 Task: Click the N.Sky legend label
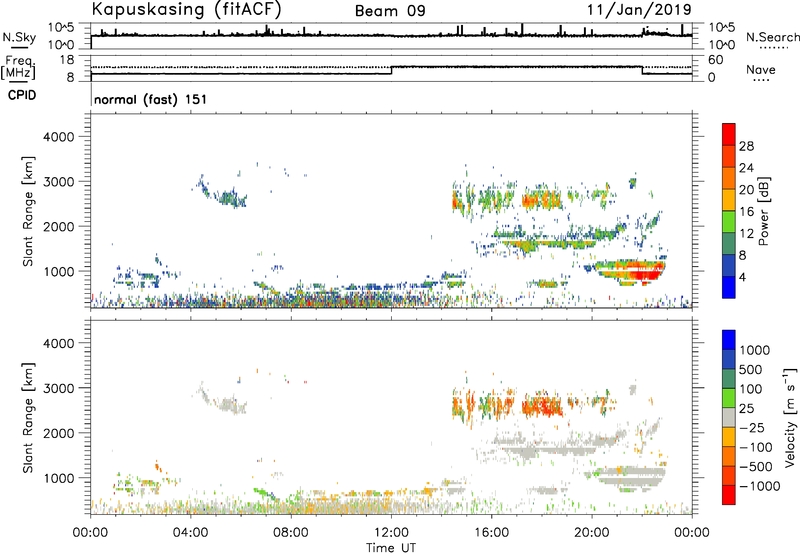[x=19, y=37]
